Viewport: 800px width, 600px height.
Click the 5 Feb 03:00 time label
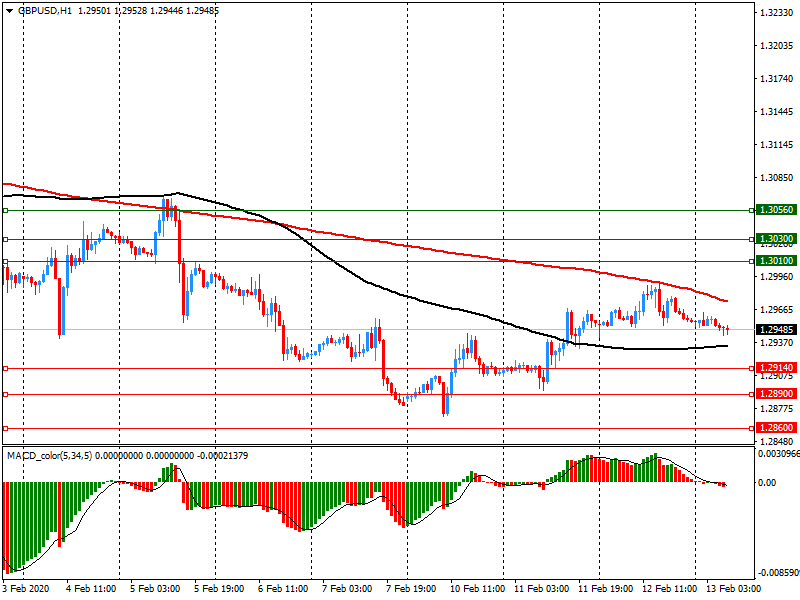[x=155, y=589]
